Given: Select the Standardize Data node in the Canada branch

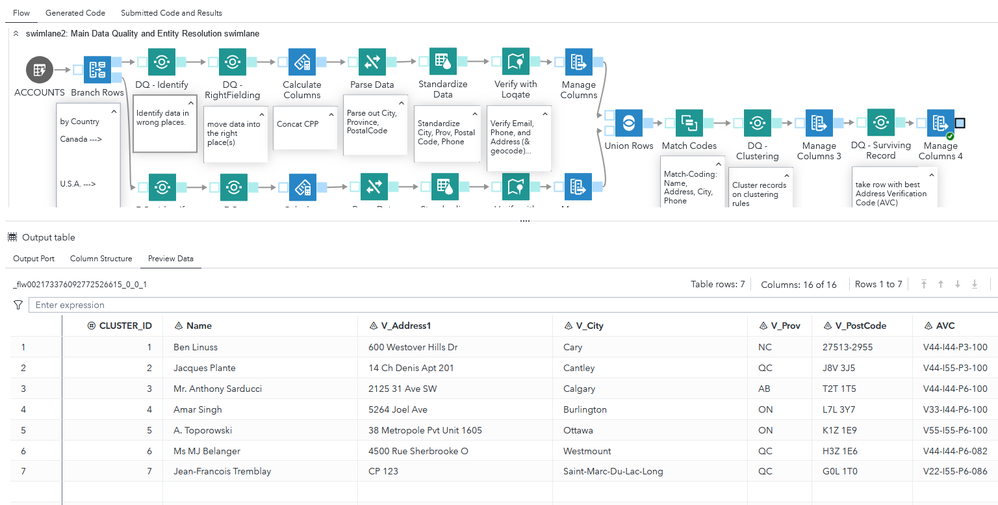Looking at the screenshot, I should coord(443,62).
